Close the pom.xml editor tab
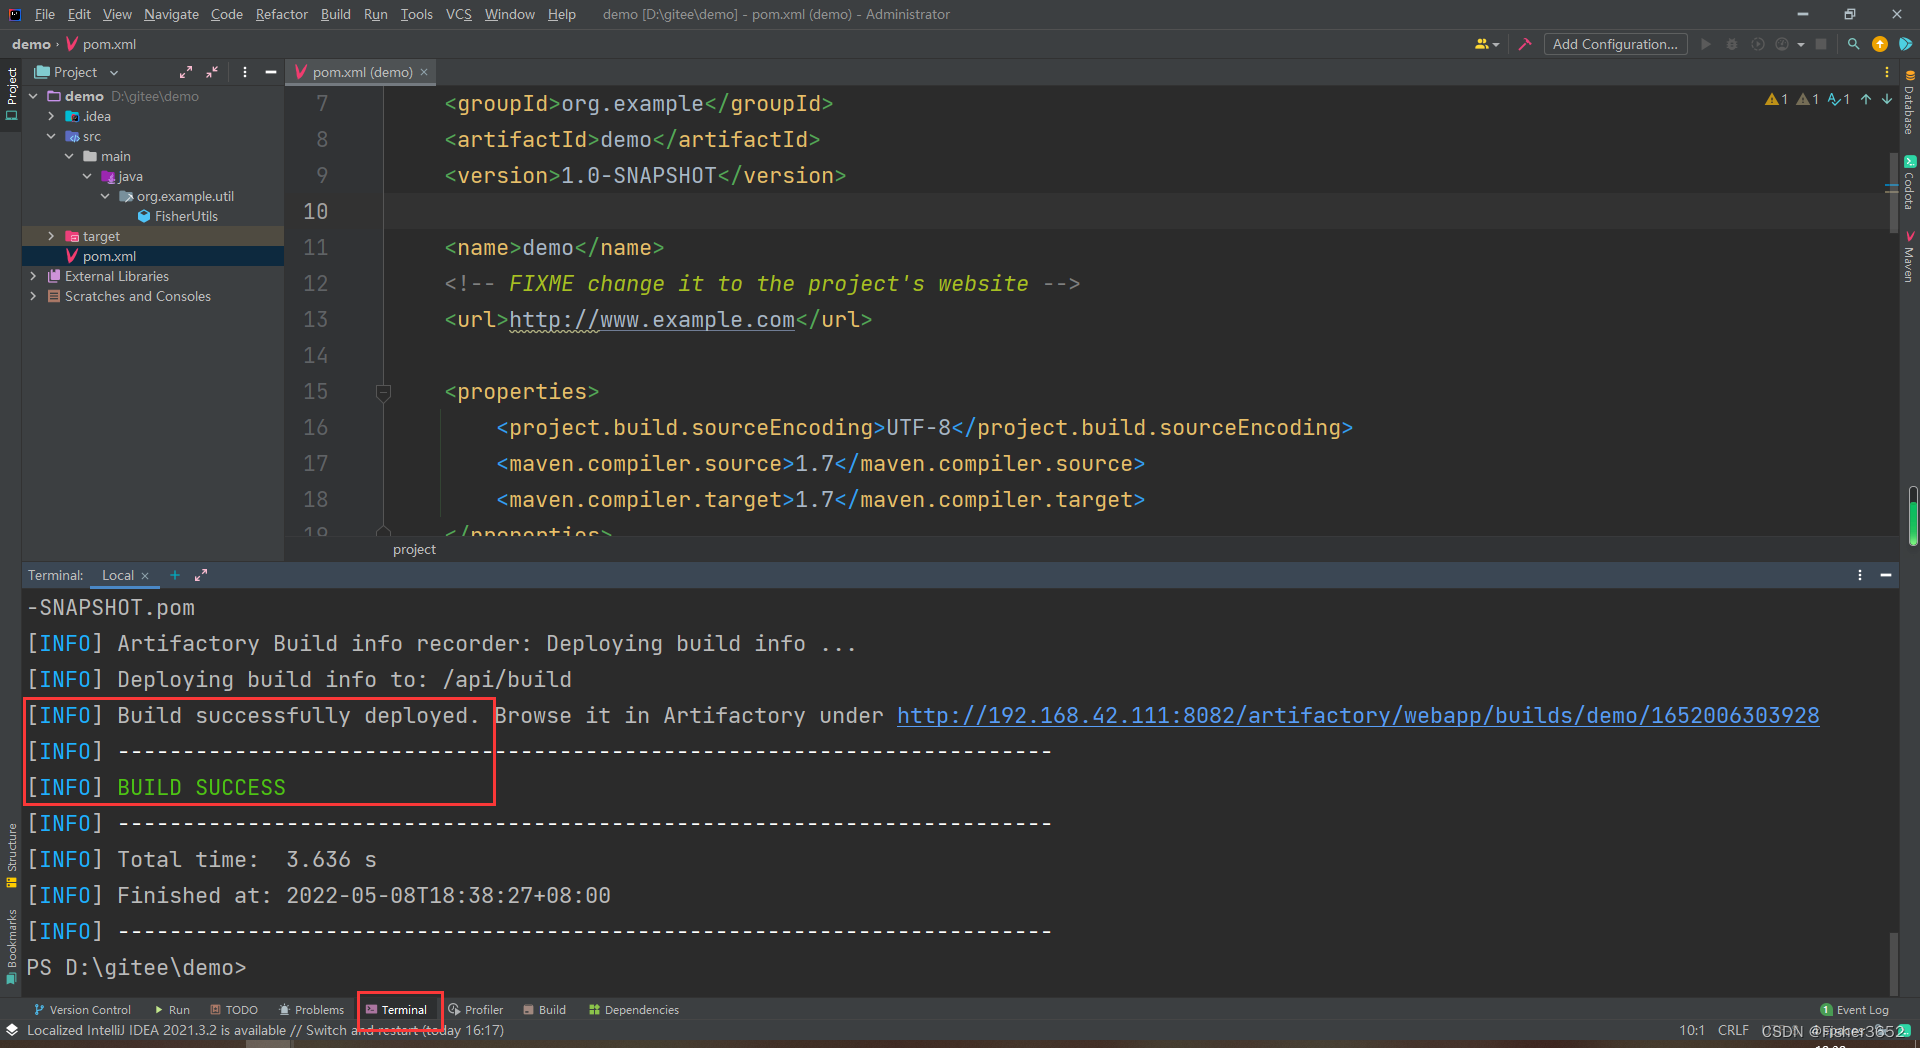Image resolution: width=1920 pixels, height=1048 pixels. [424, 72]
